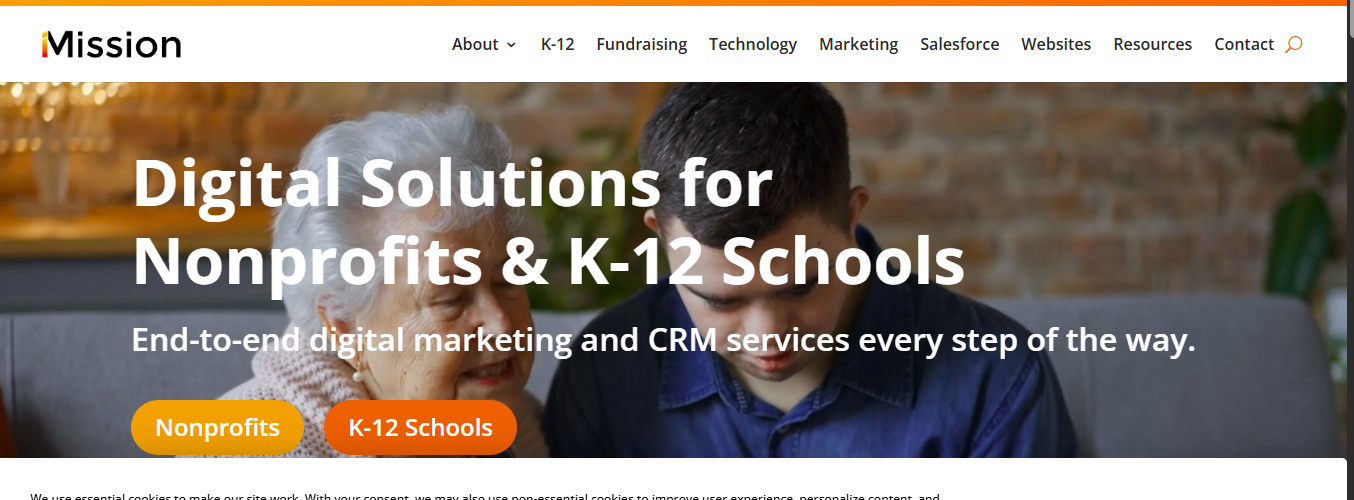The height and width of the screenshot is (500, 1354).
Task: Open the About menu
Action: [484, 44]
